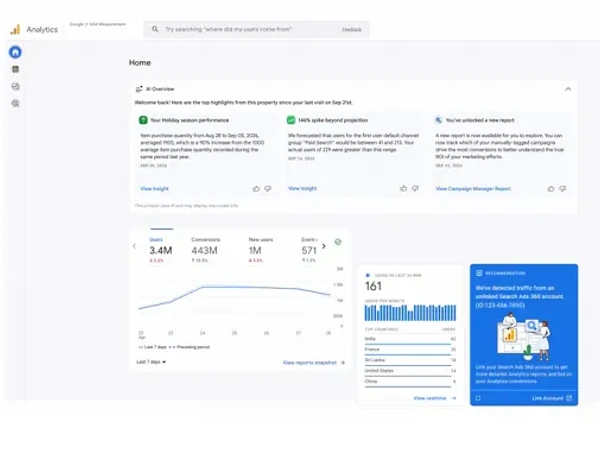Click the AI Overview sparkle icon
600x450 pixels.
(x=139, y=89)
